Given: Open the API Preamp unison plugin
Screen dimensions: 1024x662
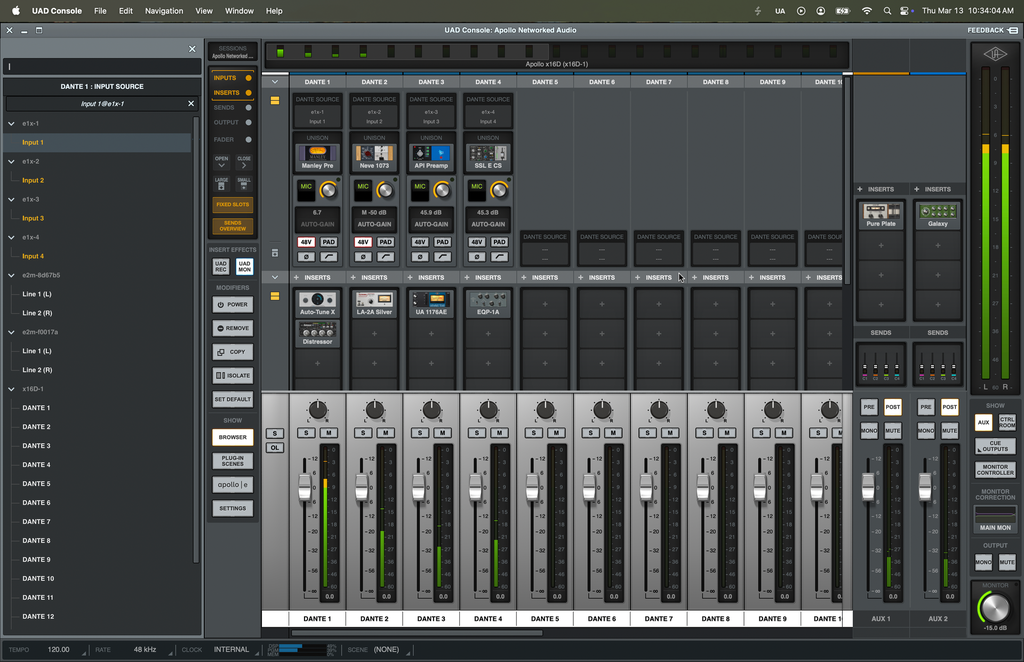Looking at the screenshot, I should [431, 157].
